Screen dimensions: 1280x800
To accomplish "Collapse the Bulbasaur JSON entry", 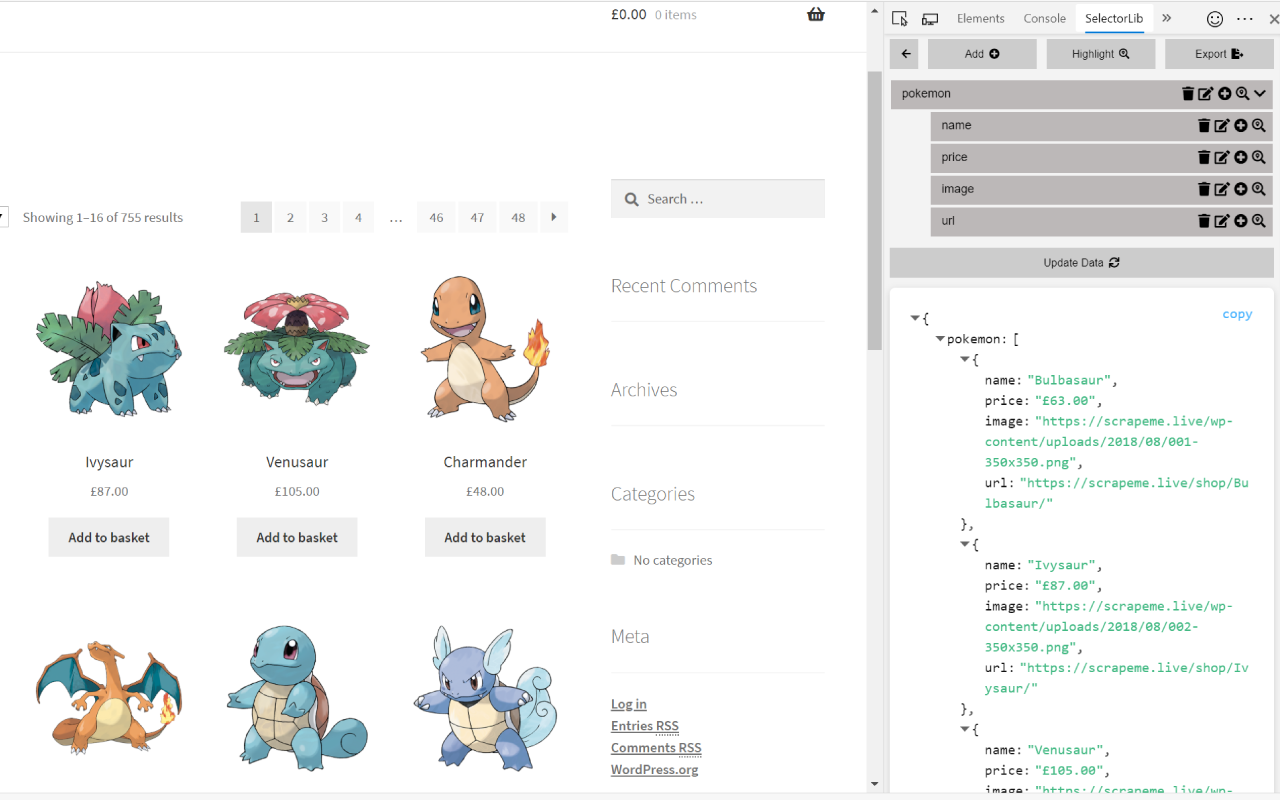I will tap(965, 359).
